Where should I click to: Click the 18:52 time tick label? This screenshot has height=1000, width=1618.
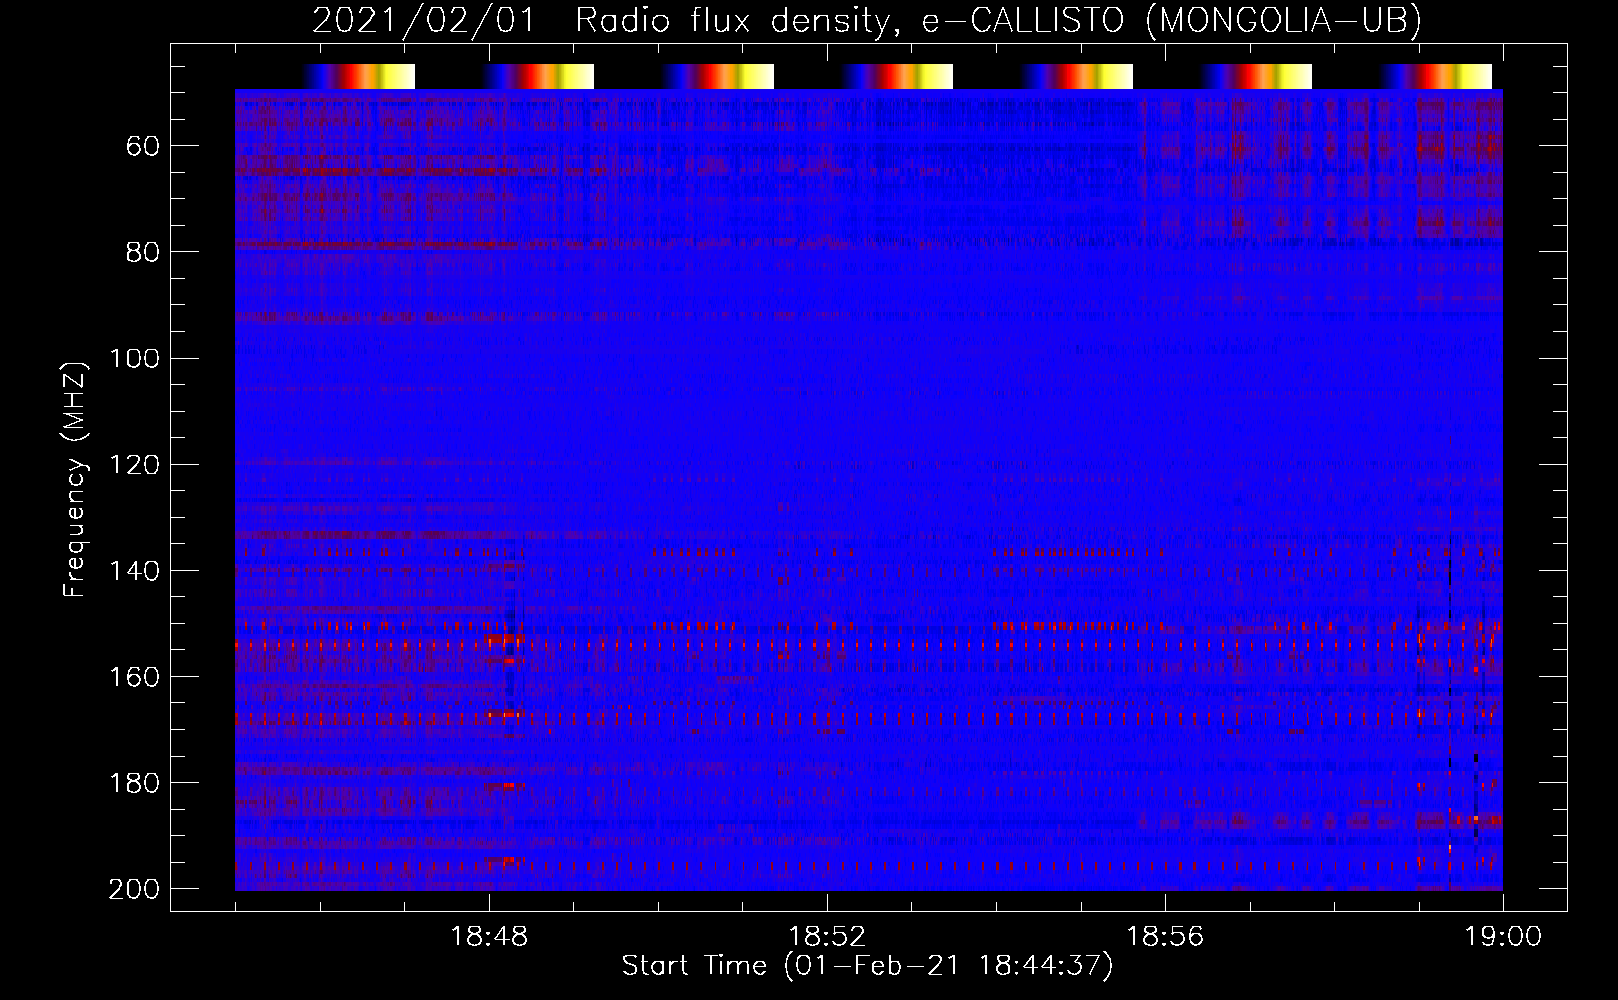(827, 937)
